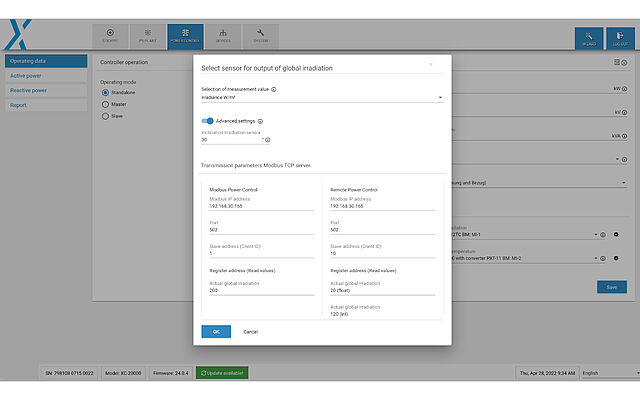Open the Devices section

coord(223,36)
